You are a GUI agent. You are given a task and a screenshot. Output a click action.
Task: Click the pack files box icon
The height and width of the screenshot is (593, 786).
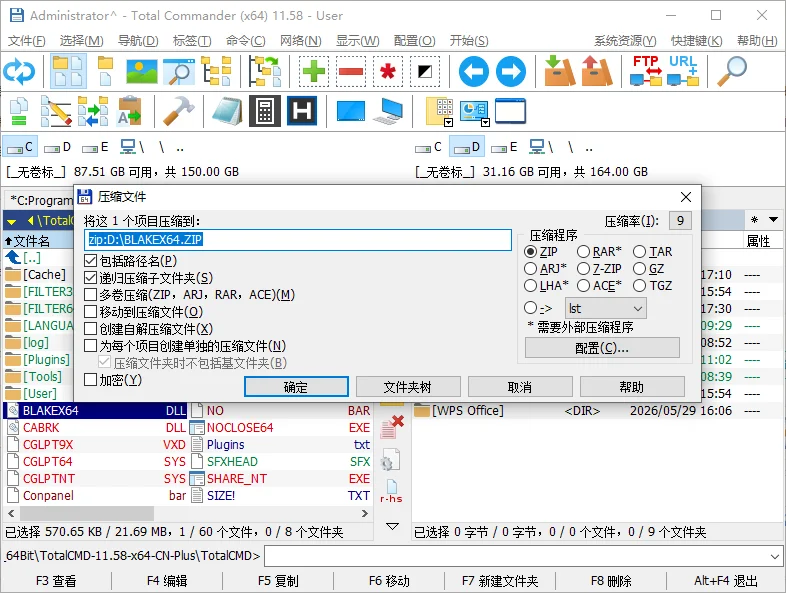559,72
